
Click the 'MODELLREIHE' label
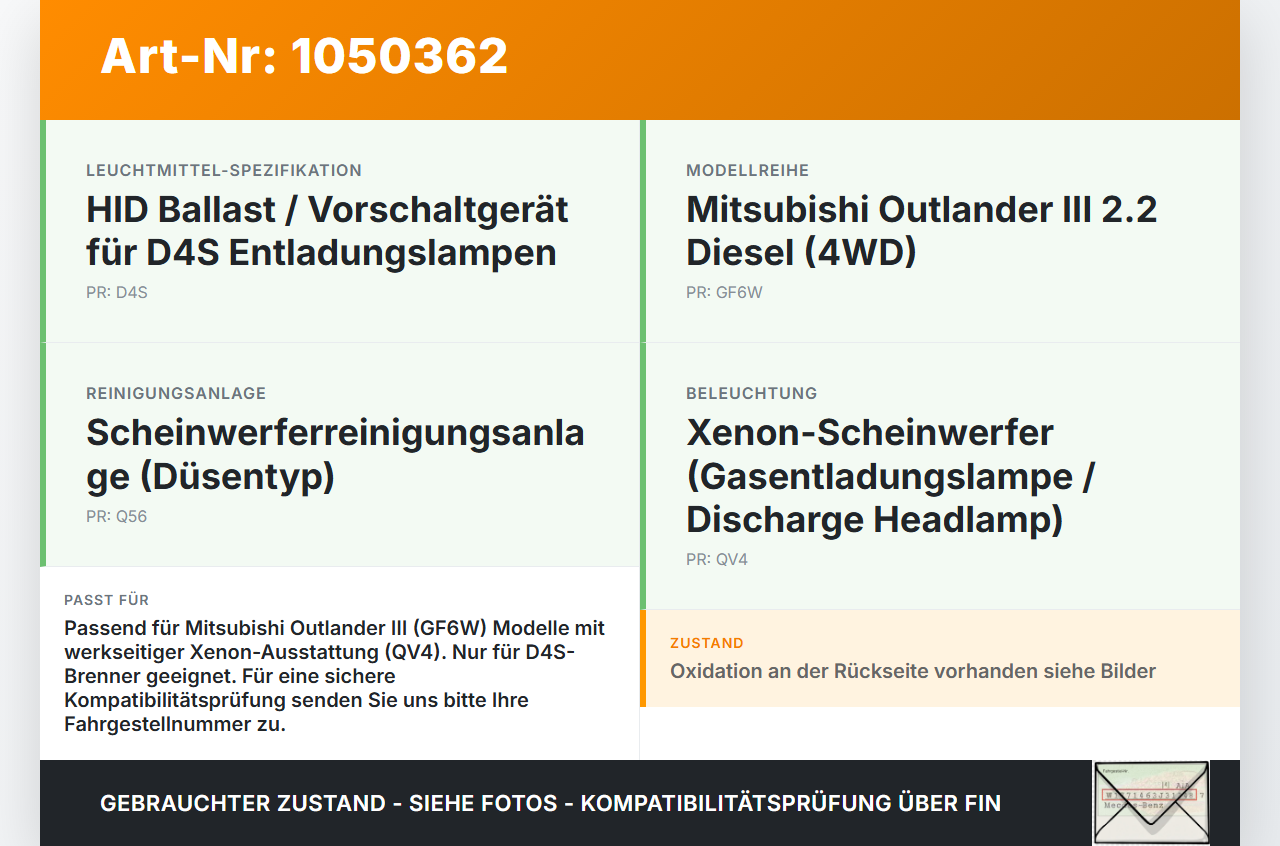coord(747,171)
